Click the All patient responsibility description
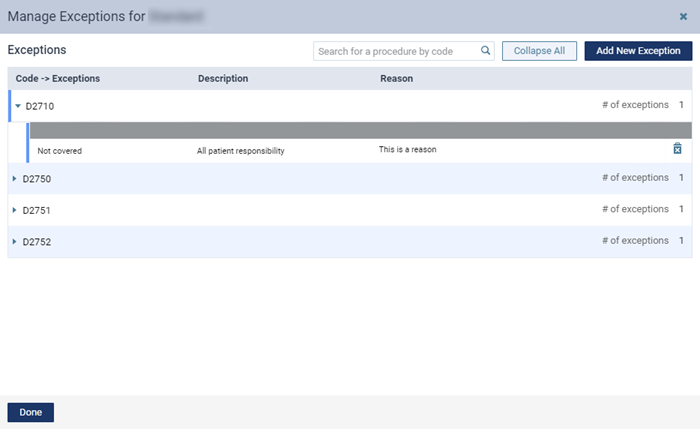This screenshot has height=429, width=700. pyautogui.click(x=240, y=151)
